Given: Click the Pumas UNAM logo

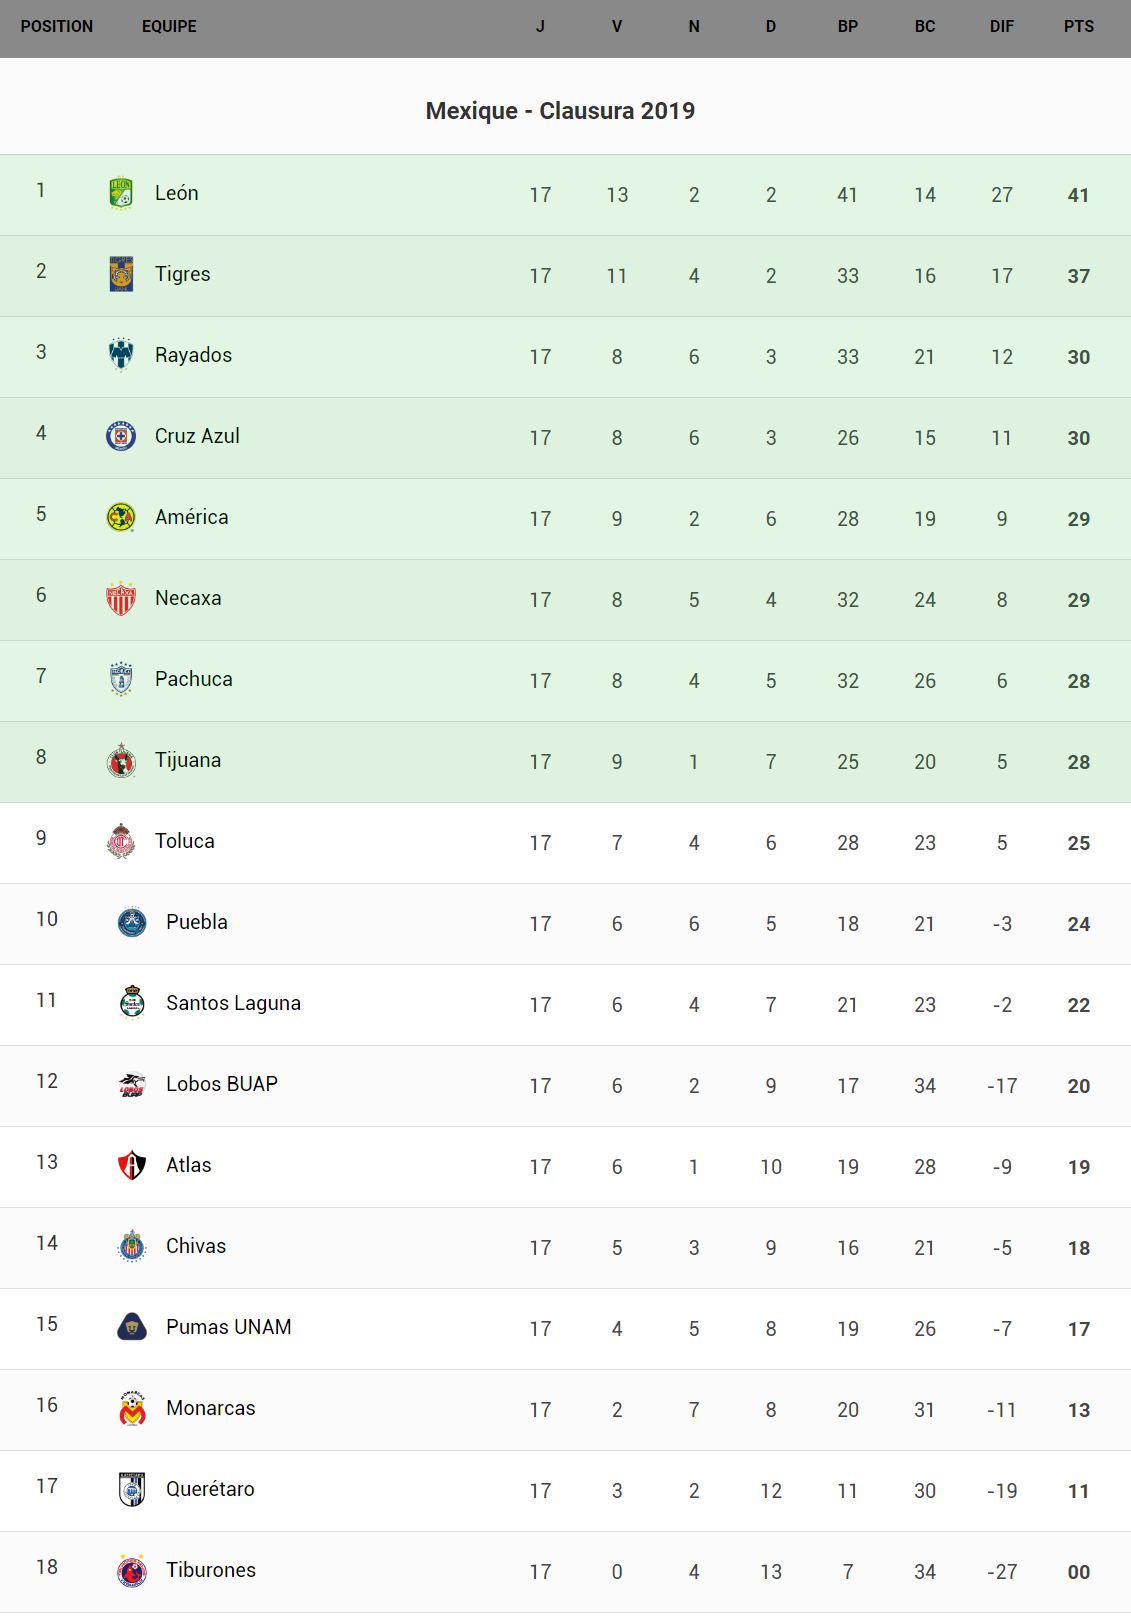Looking at the screenshot, I should coord(132,1327).
